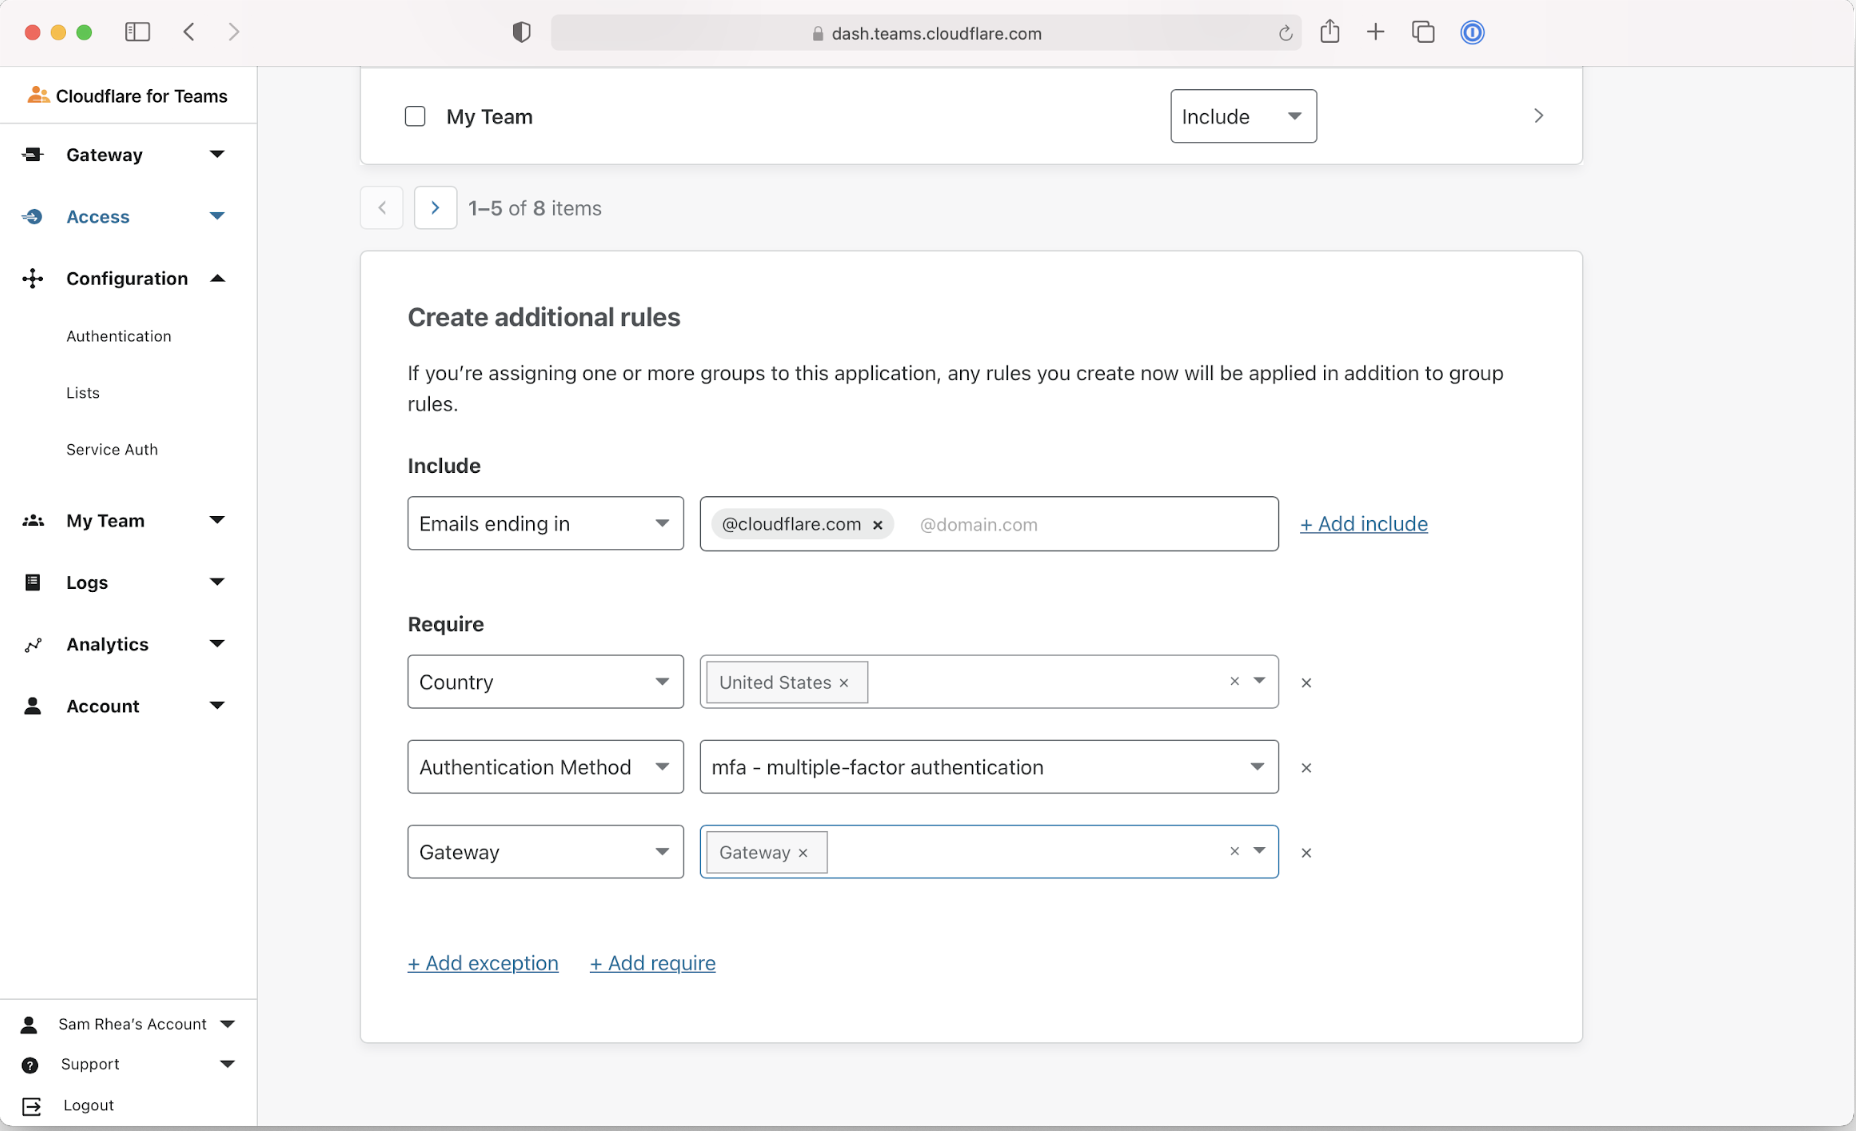The image size is (1856, 1131).
Task: Click the Configuration sidebar icon
Action: [32, 278]
